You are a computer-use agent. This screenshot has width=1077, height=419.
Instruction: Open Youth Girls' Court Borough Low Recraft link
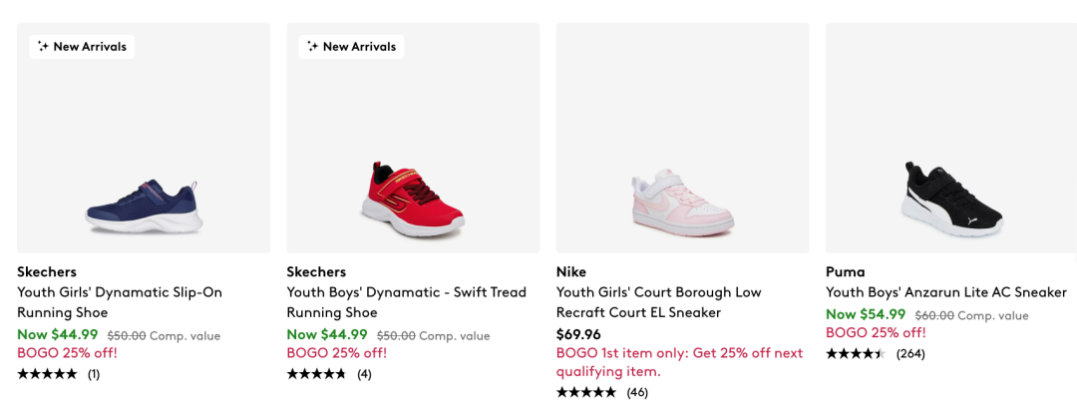tap(658, 302)
